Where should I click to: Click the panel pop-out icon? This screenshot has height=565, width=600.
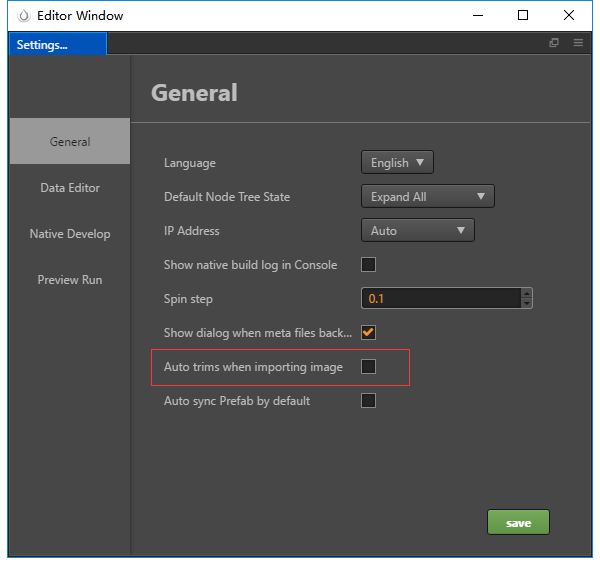[x=554, y=44]
